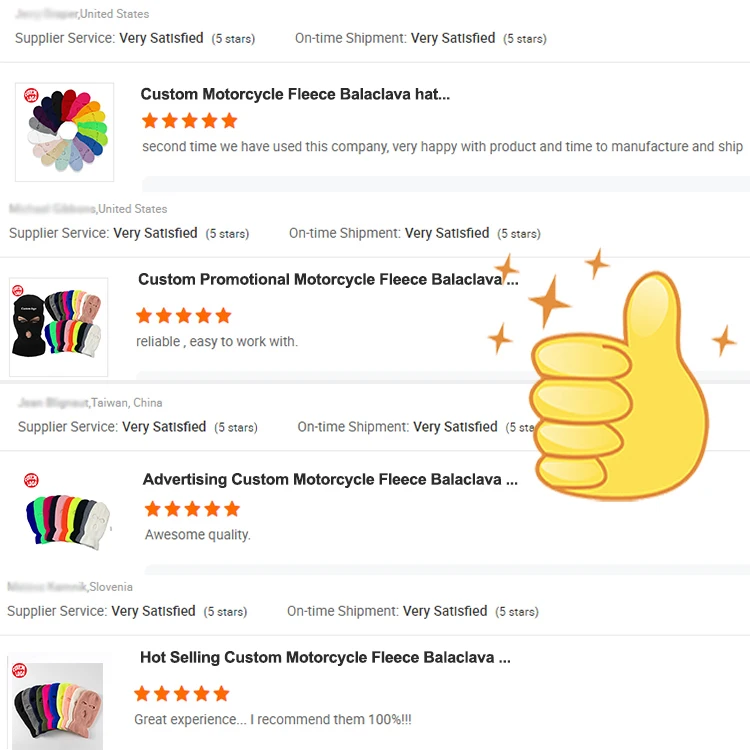Viewport: 750px width, 750px height.
Task: Open 'Hot Selling Custom Motorcycle Fleece Balaclava' link
Action: [x=325, y=658]
